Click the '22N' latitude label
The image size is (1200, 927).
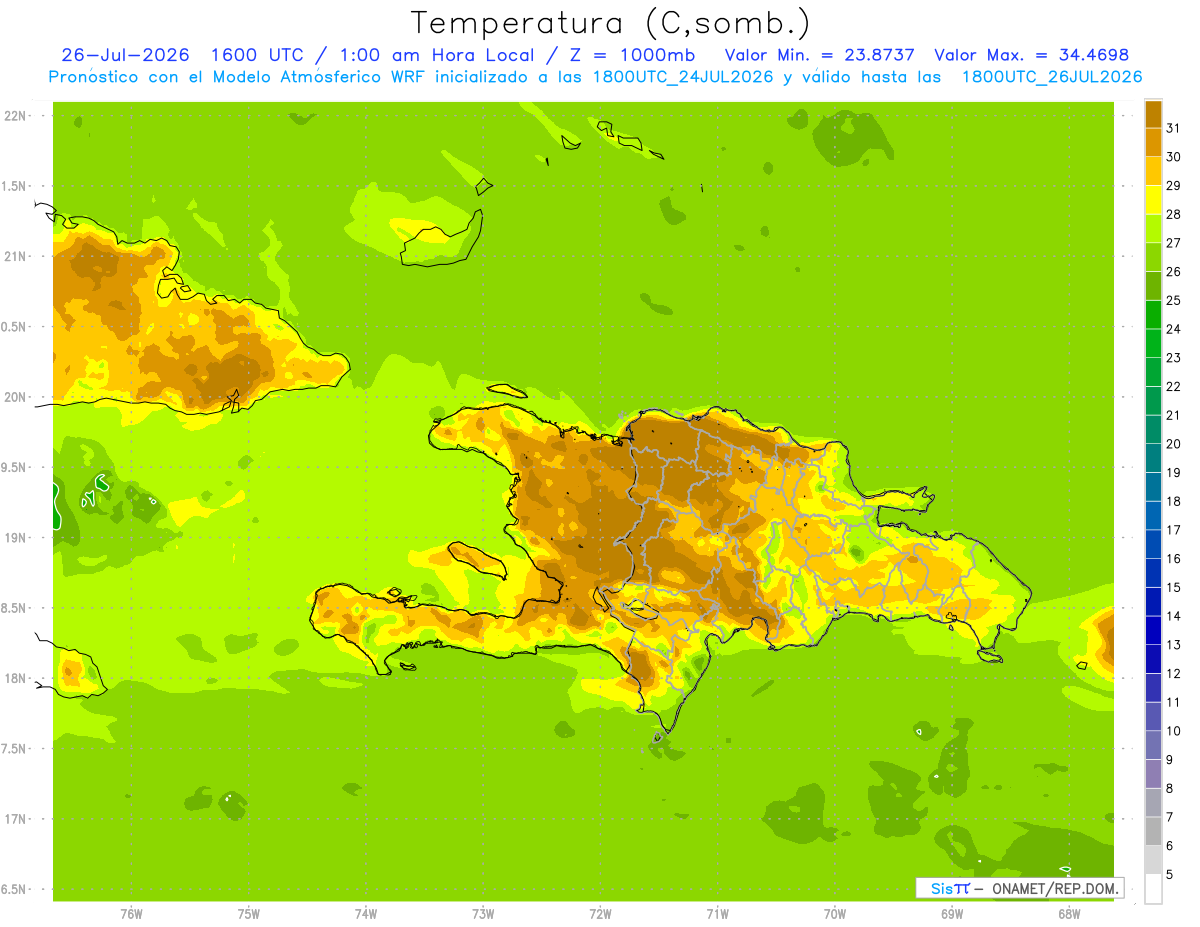pos(17,116)
